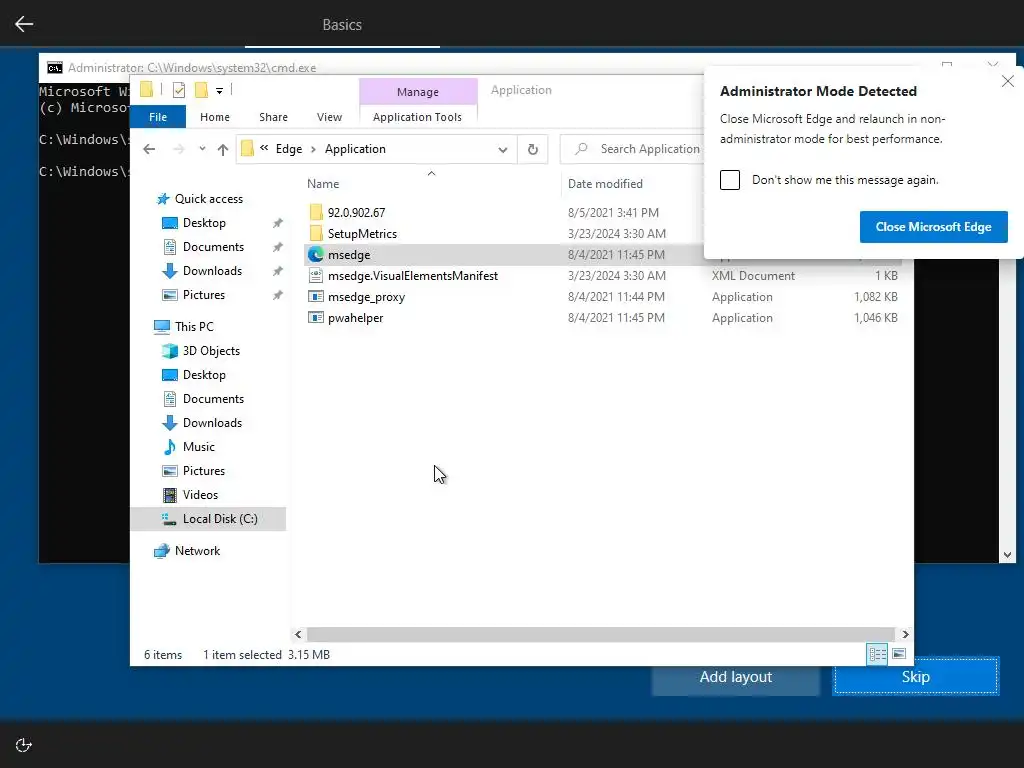Open pinned Pictures under Quick access
This screenshot has width=1024, height=768.
click(204, 295)
